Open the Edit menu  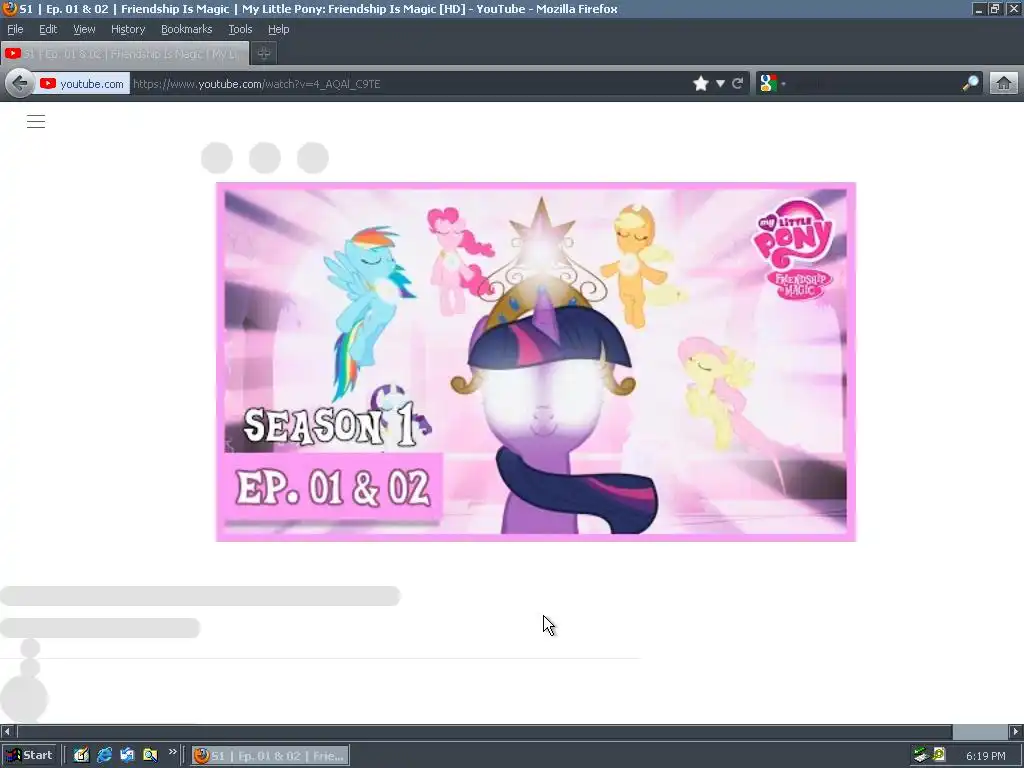pos(48,29)
